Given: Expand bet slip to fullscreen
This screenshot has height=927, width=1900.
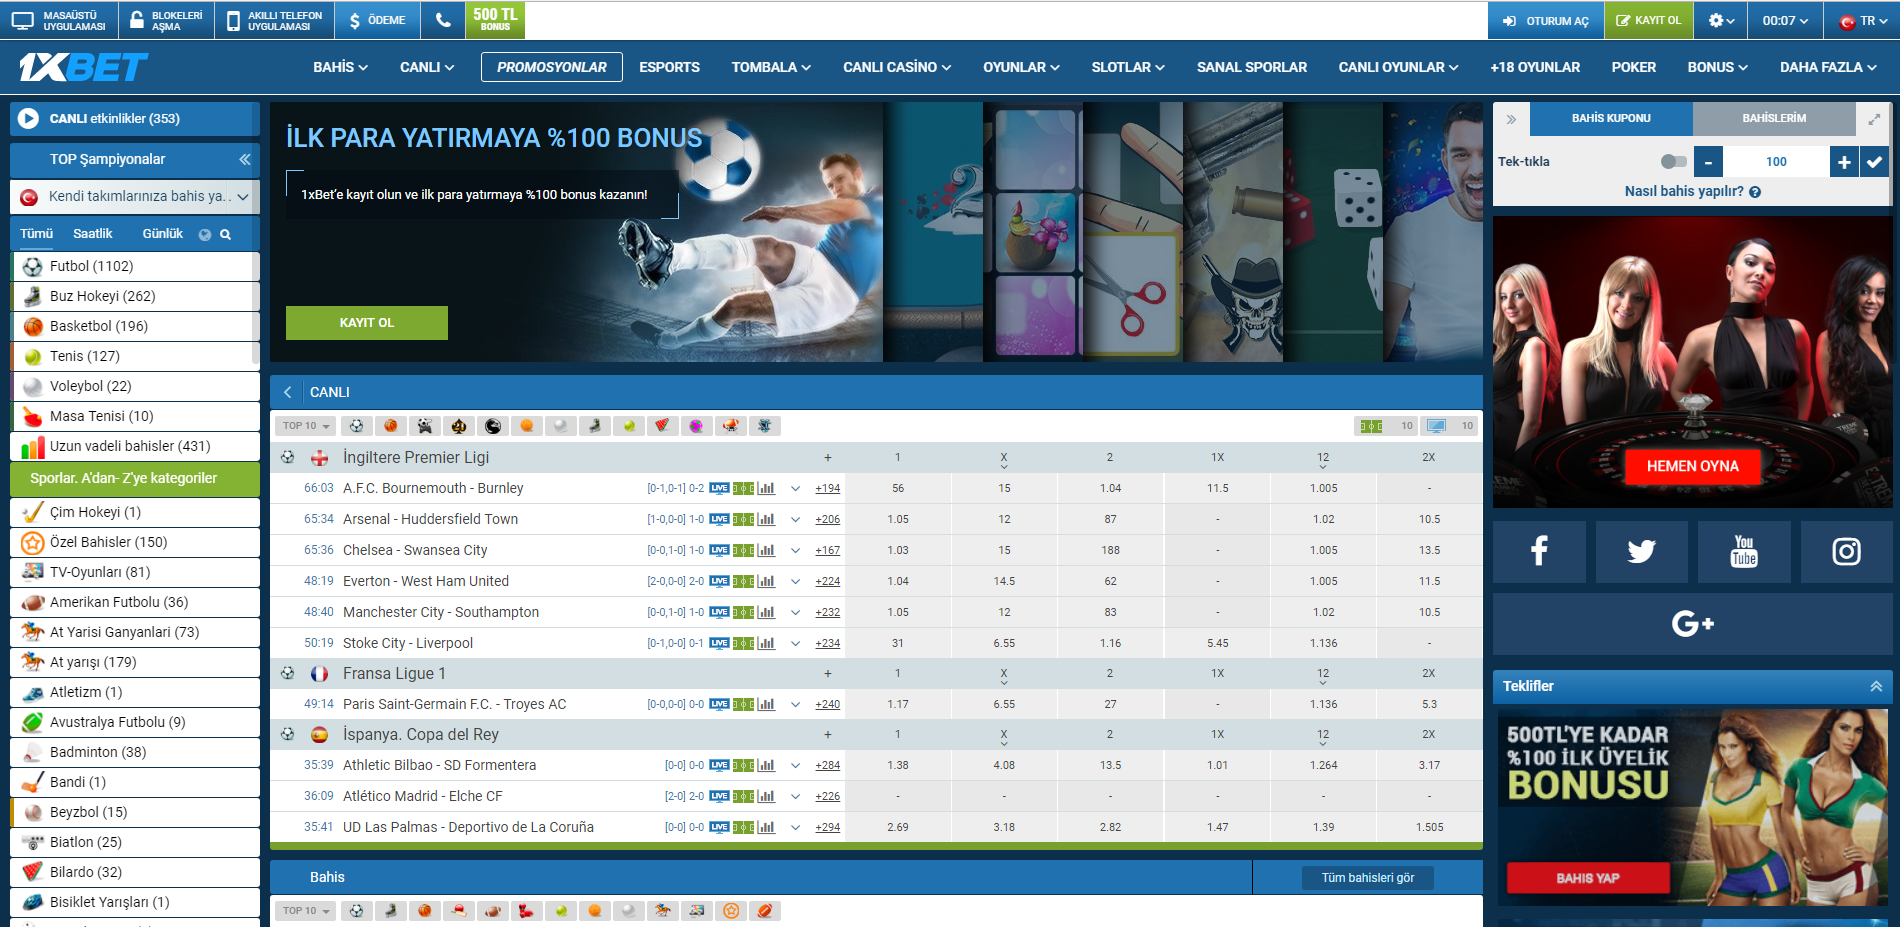Looking at the screenshot, I should click(x=1874, y=119).
